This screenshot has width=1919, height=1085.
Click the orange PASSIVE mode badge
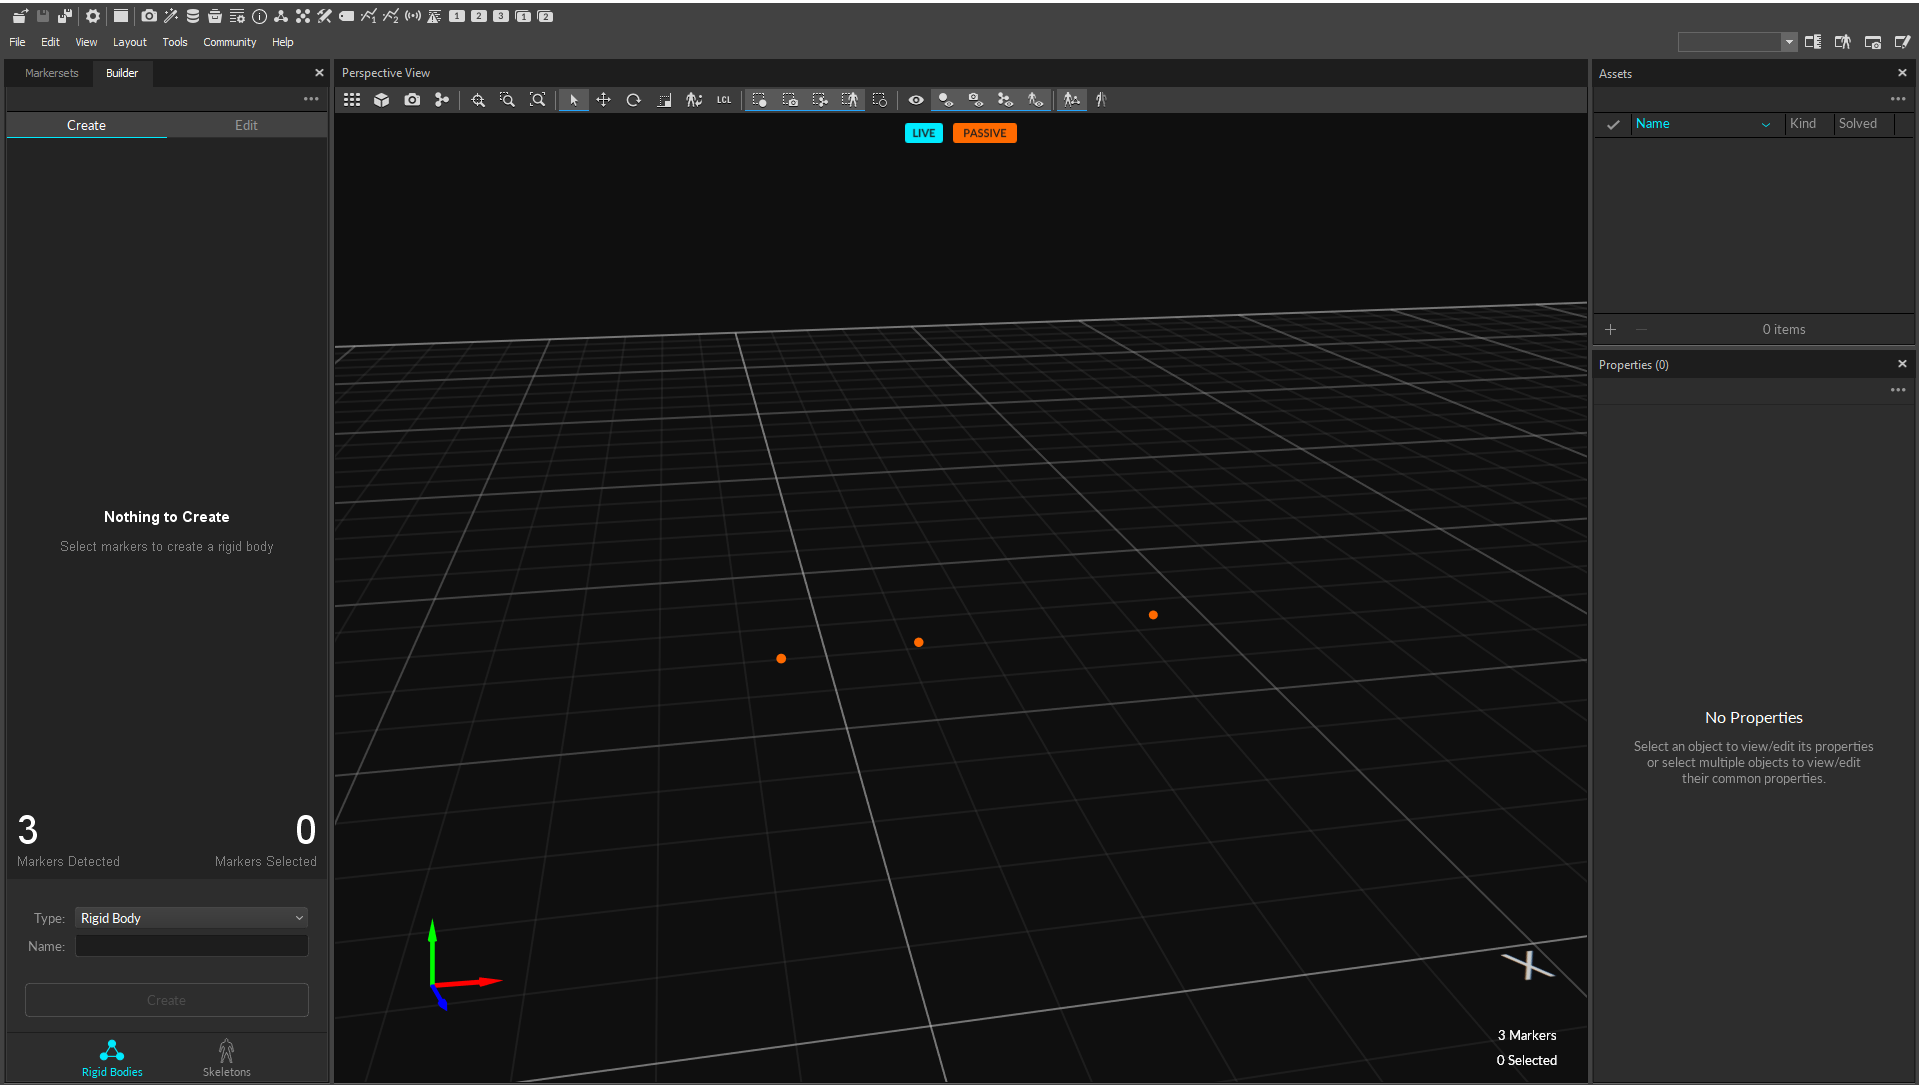[984, 133]
